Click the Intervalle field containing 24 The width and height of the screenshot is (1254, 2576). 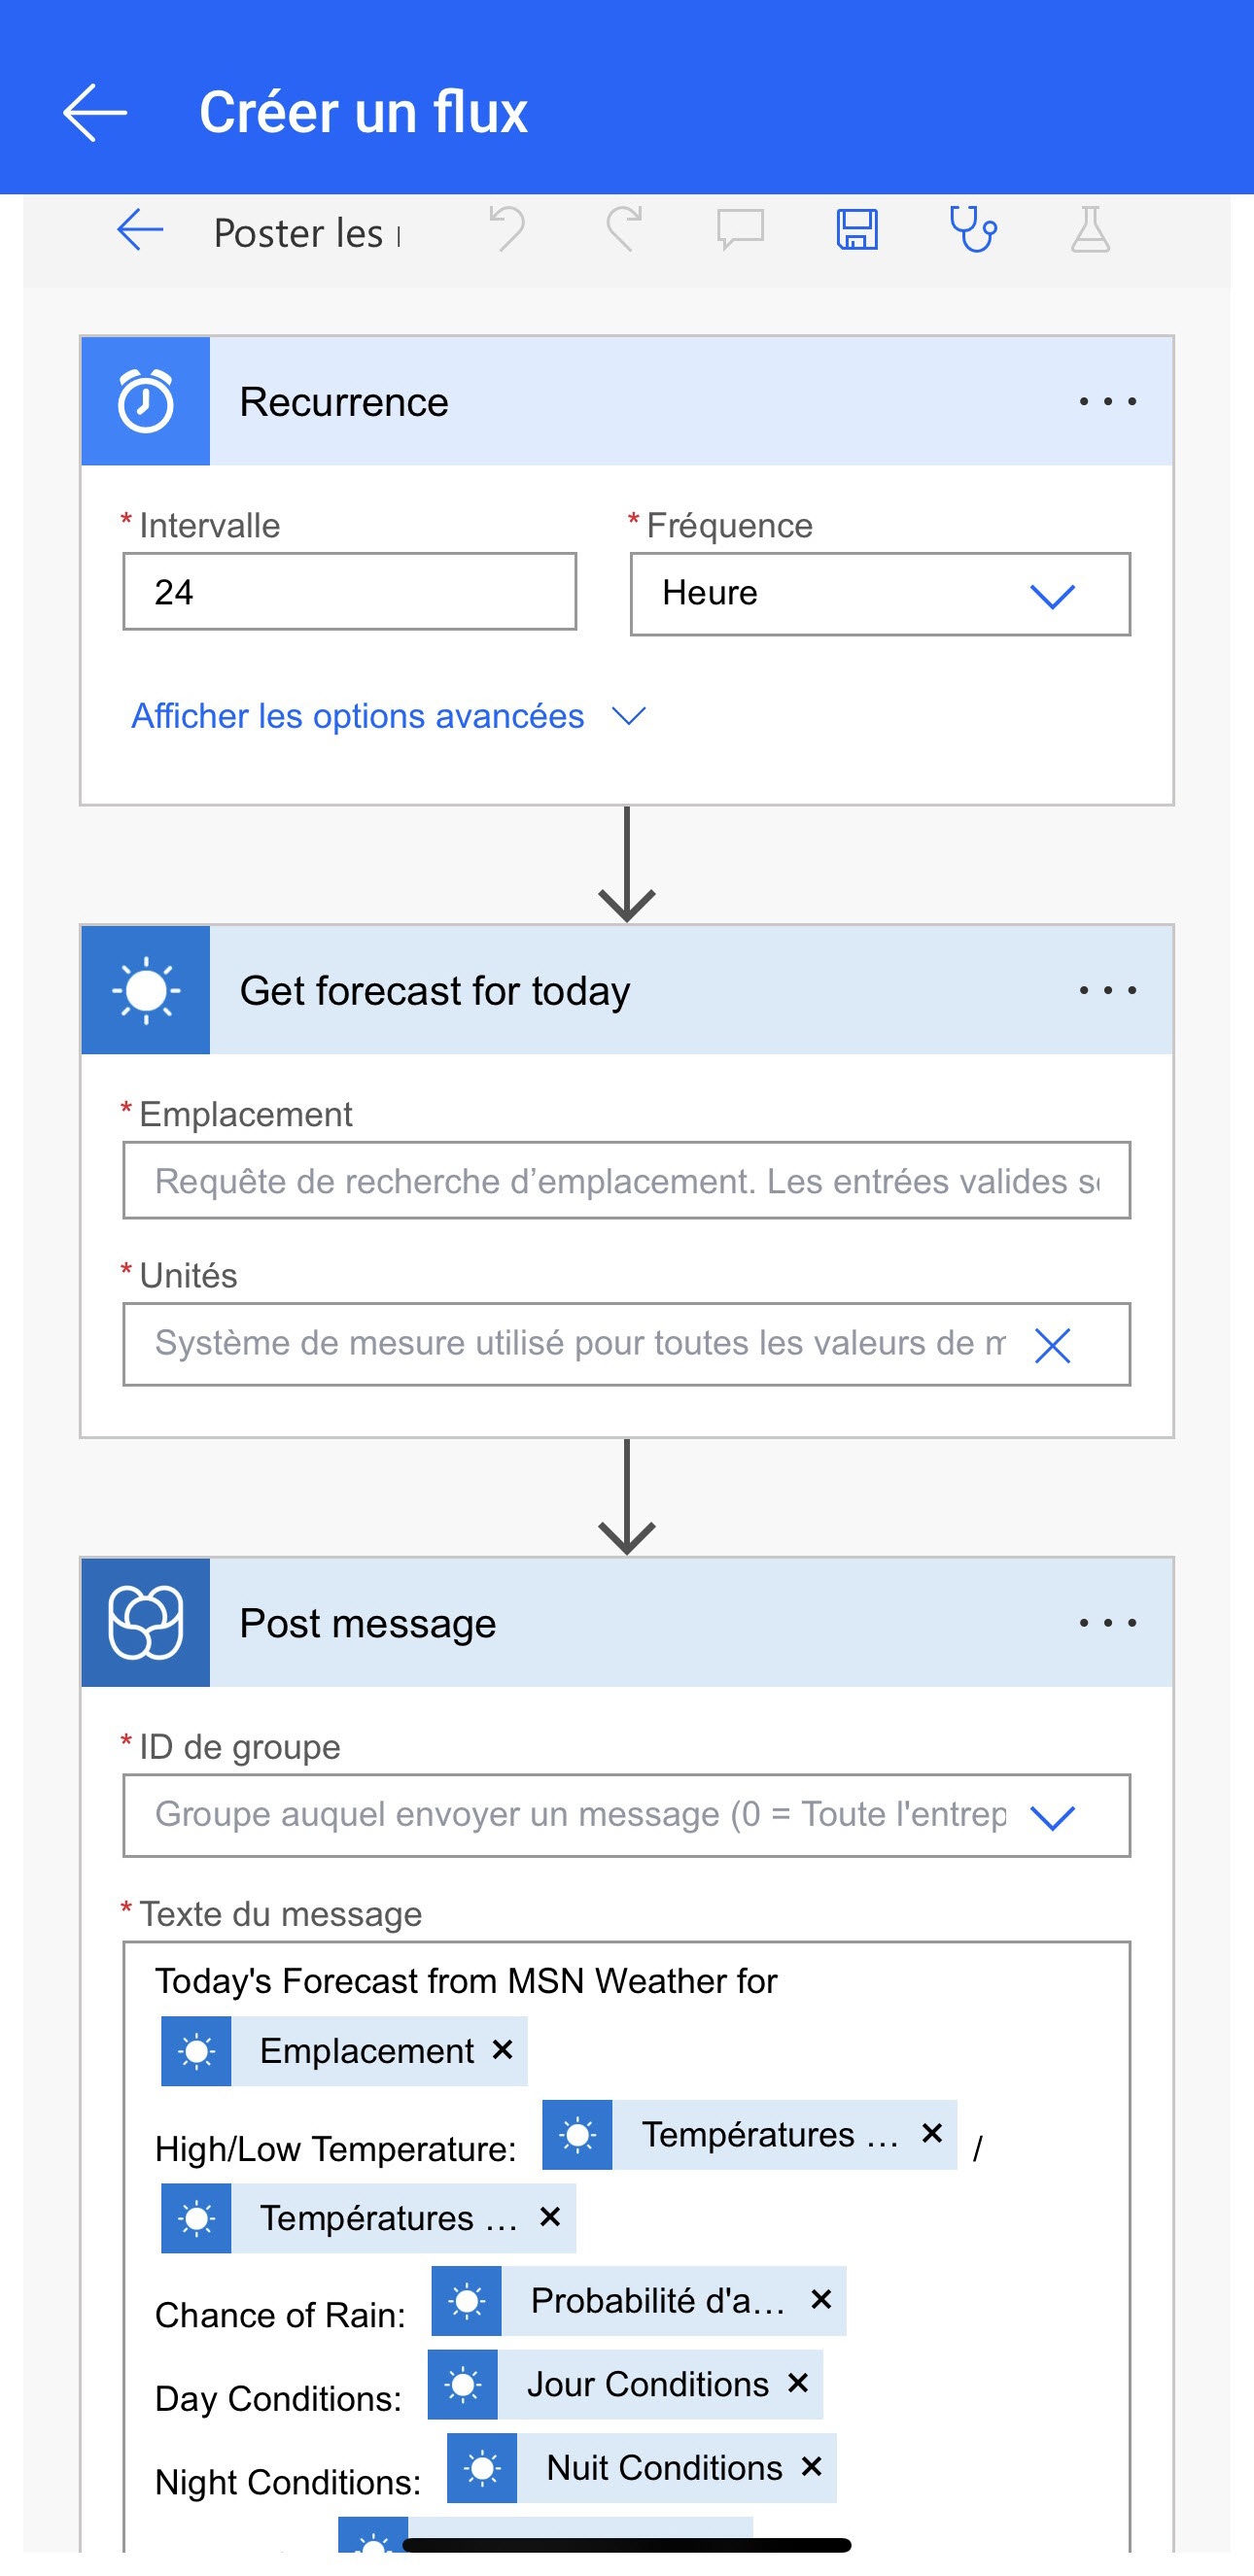350,592
